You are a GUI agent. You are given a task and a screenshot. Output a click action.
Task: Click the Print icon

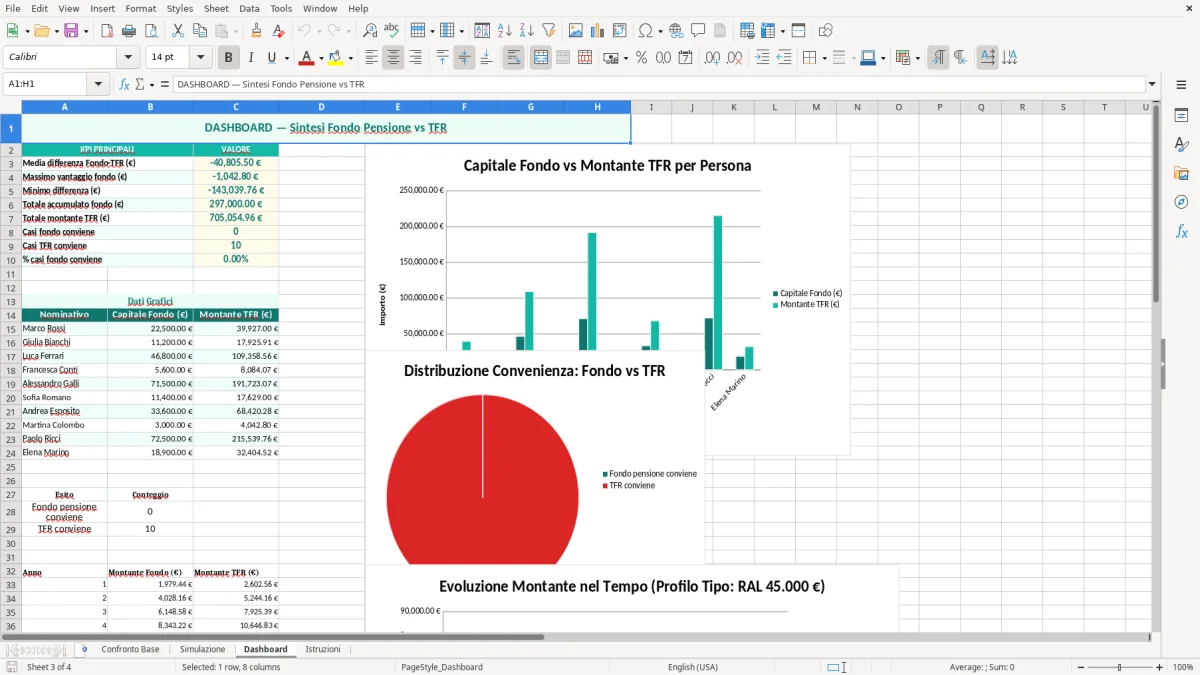pos(128,31)
